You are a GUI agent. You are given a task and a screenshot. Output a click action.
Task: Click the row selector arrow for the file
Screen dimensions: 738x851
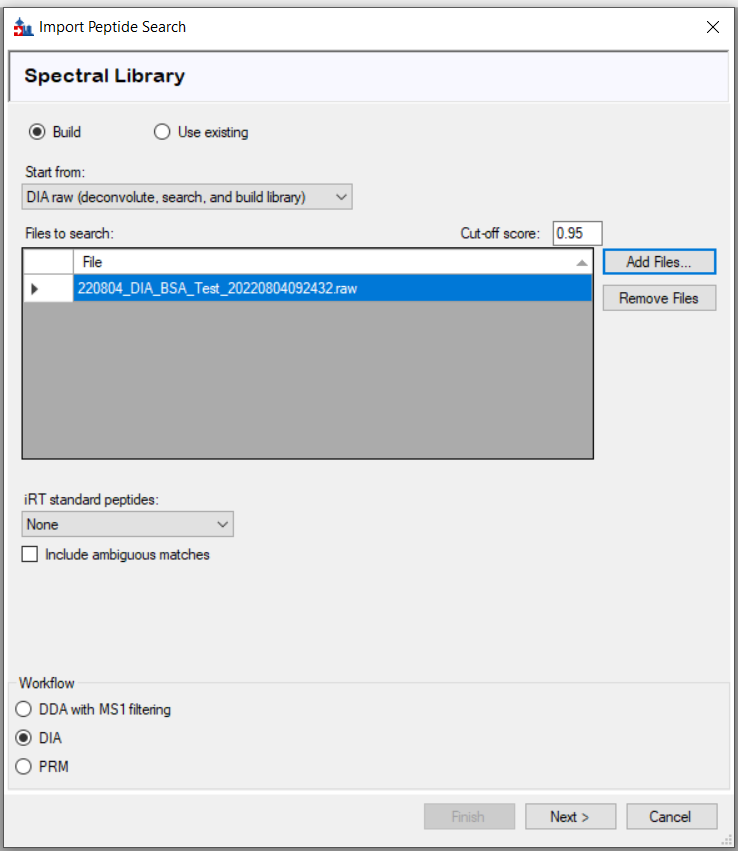[x=36, y=288]
